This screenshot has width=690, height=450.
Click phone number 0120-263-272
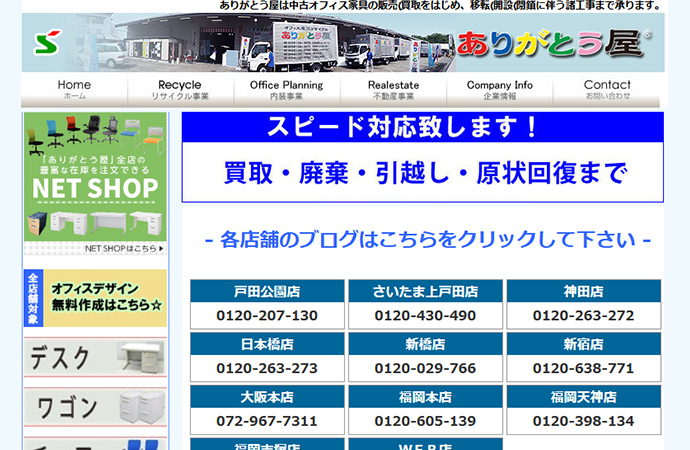tap(584, 315)
